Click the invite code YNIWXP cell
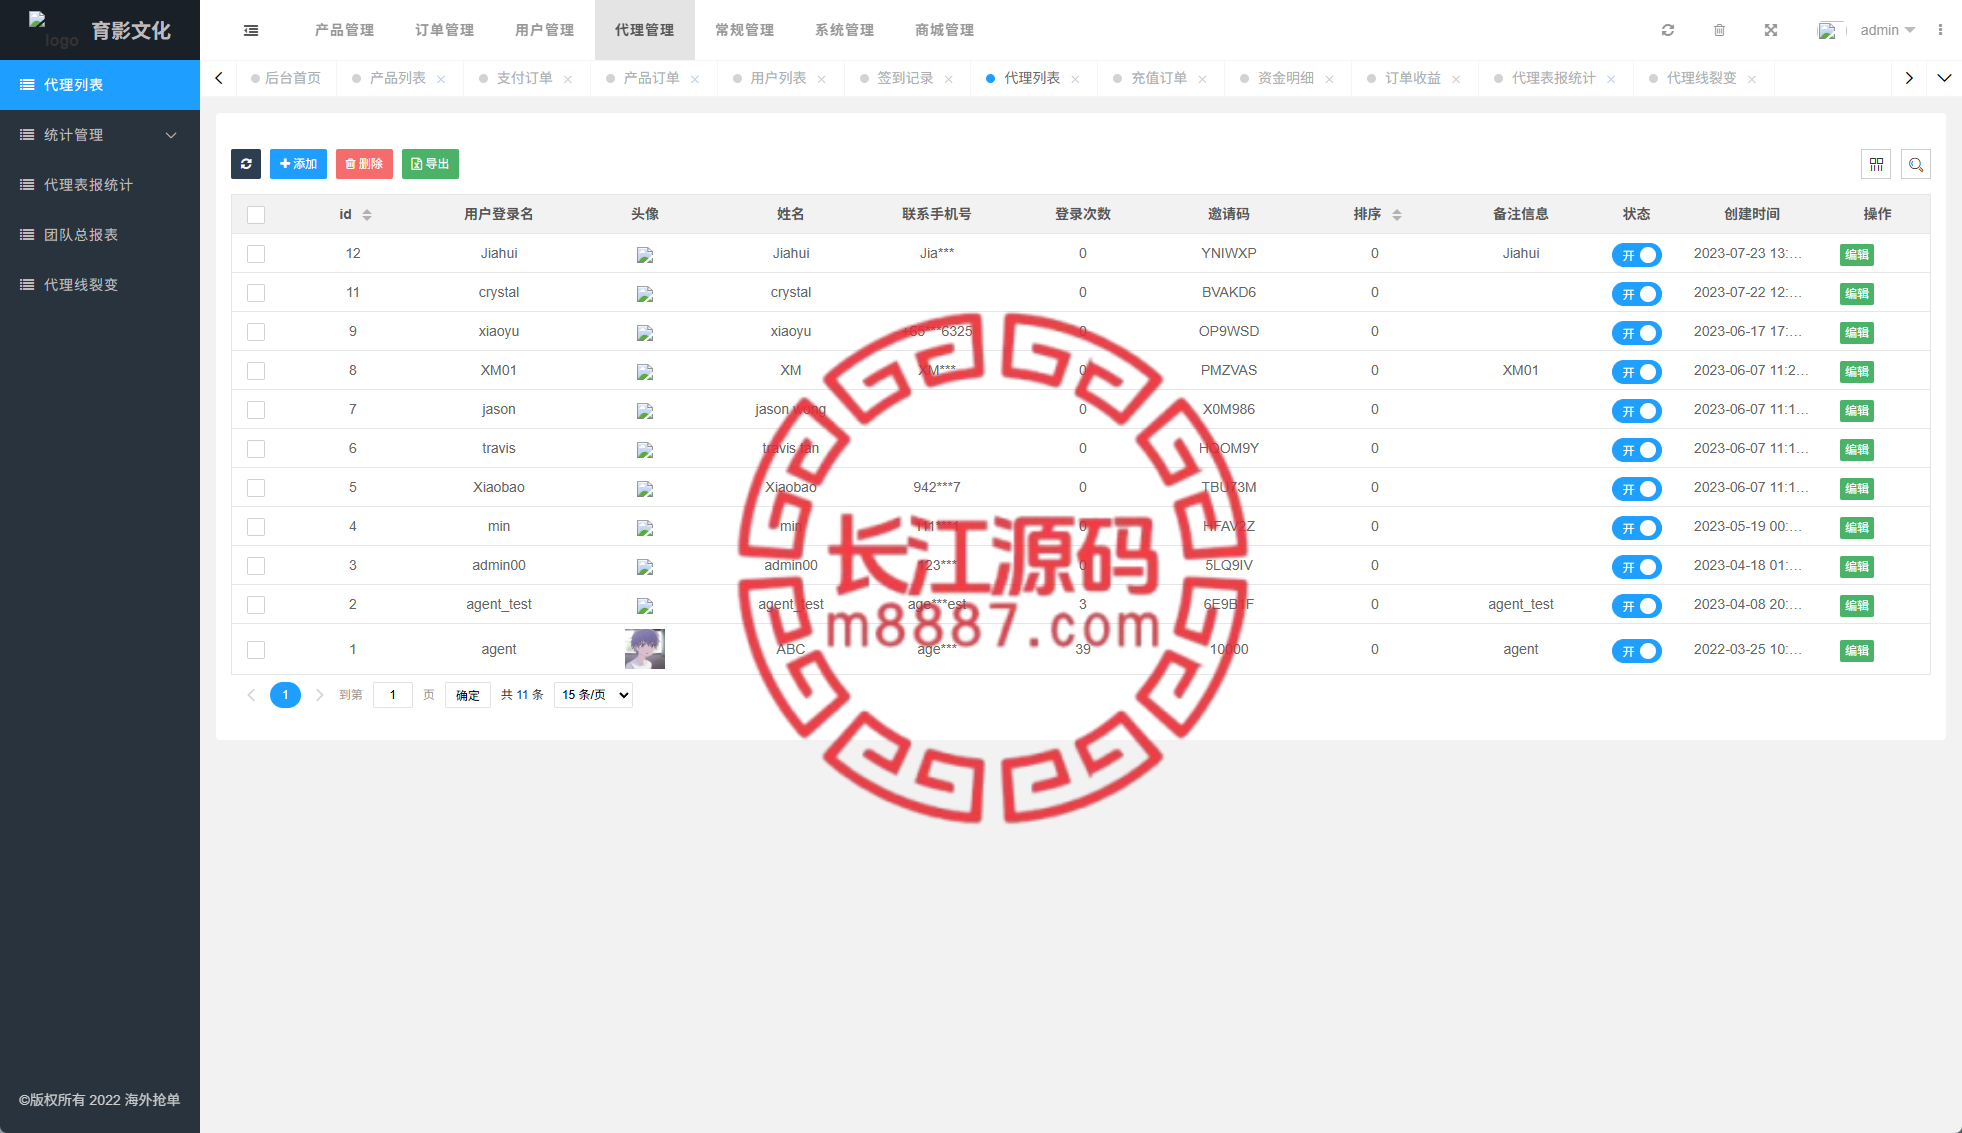Viewport: 1962px width, 1133px height. 1229,253
